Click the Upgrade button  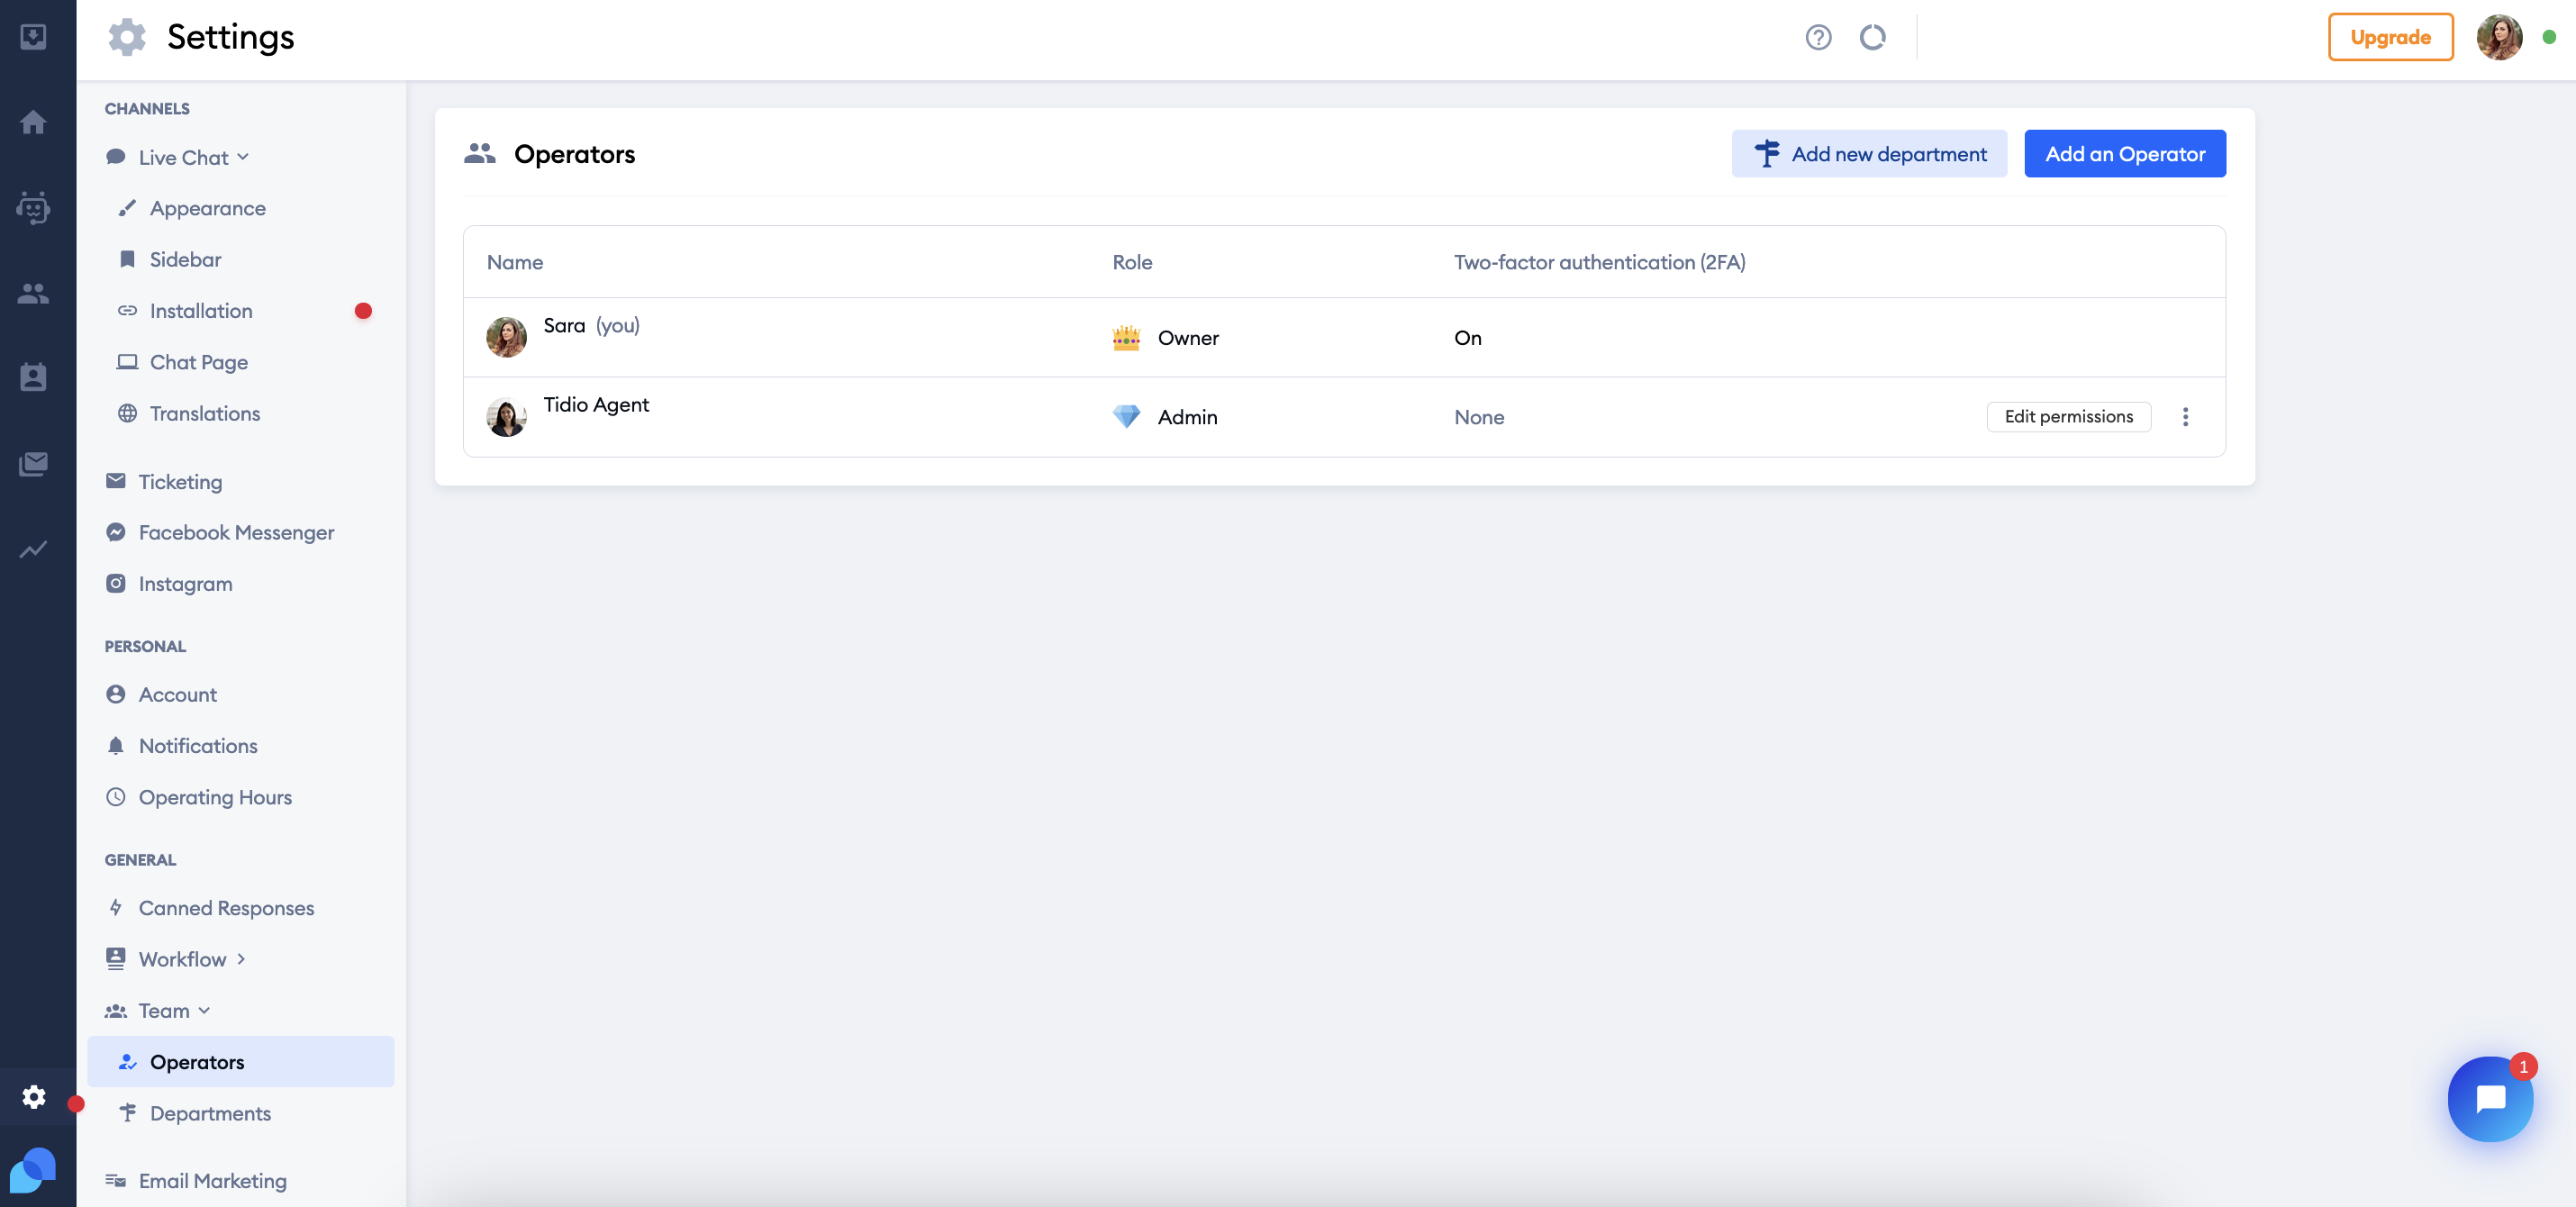point(2390,37)
